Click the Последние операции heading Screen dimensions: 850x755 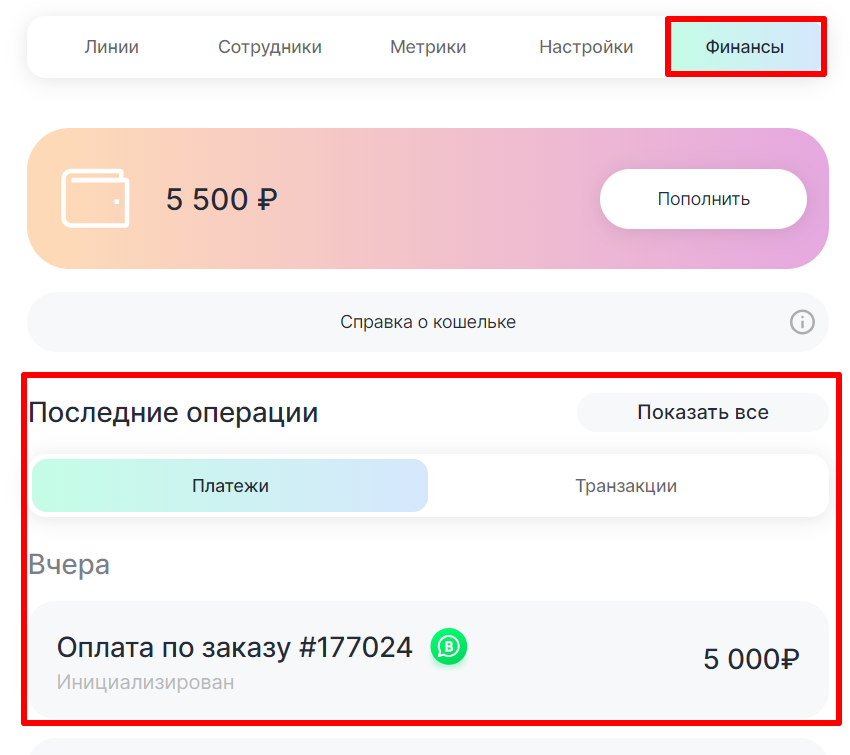(173, 412)
